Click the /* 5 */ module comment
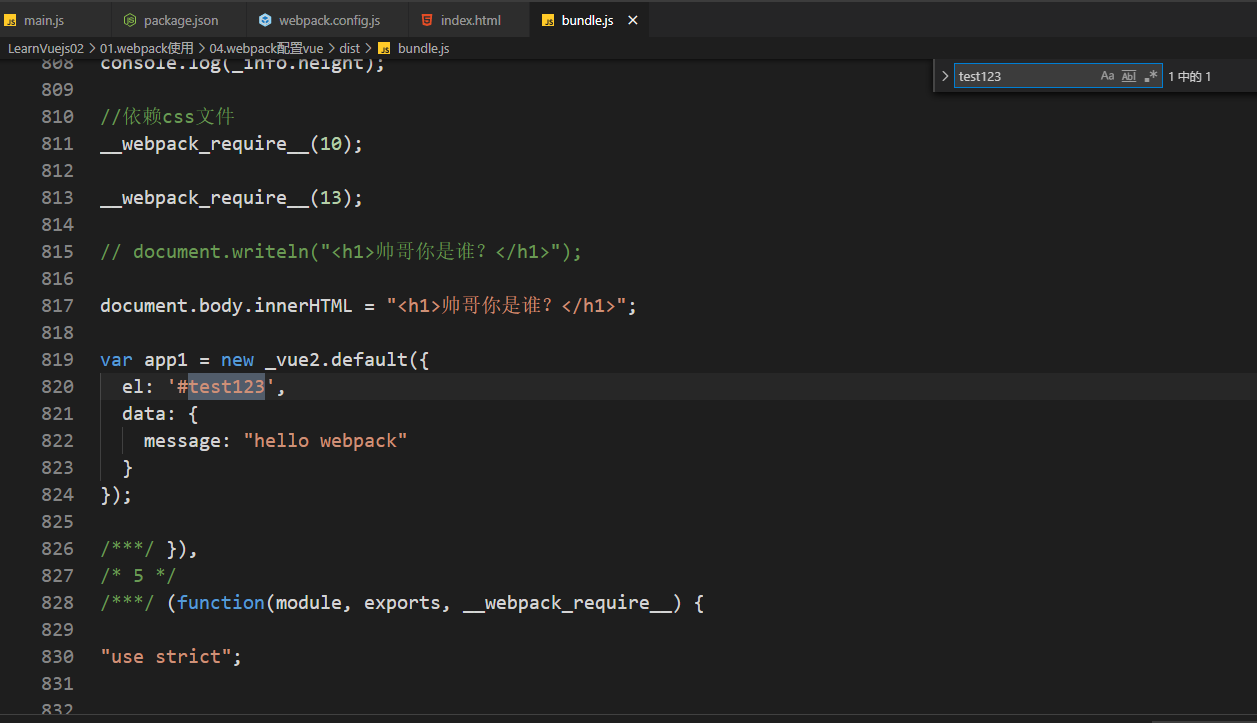 (x=138, y=576)
